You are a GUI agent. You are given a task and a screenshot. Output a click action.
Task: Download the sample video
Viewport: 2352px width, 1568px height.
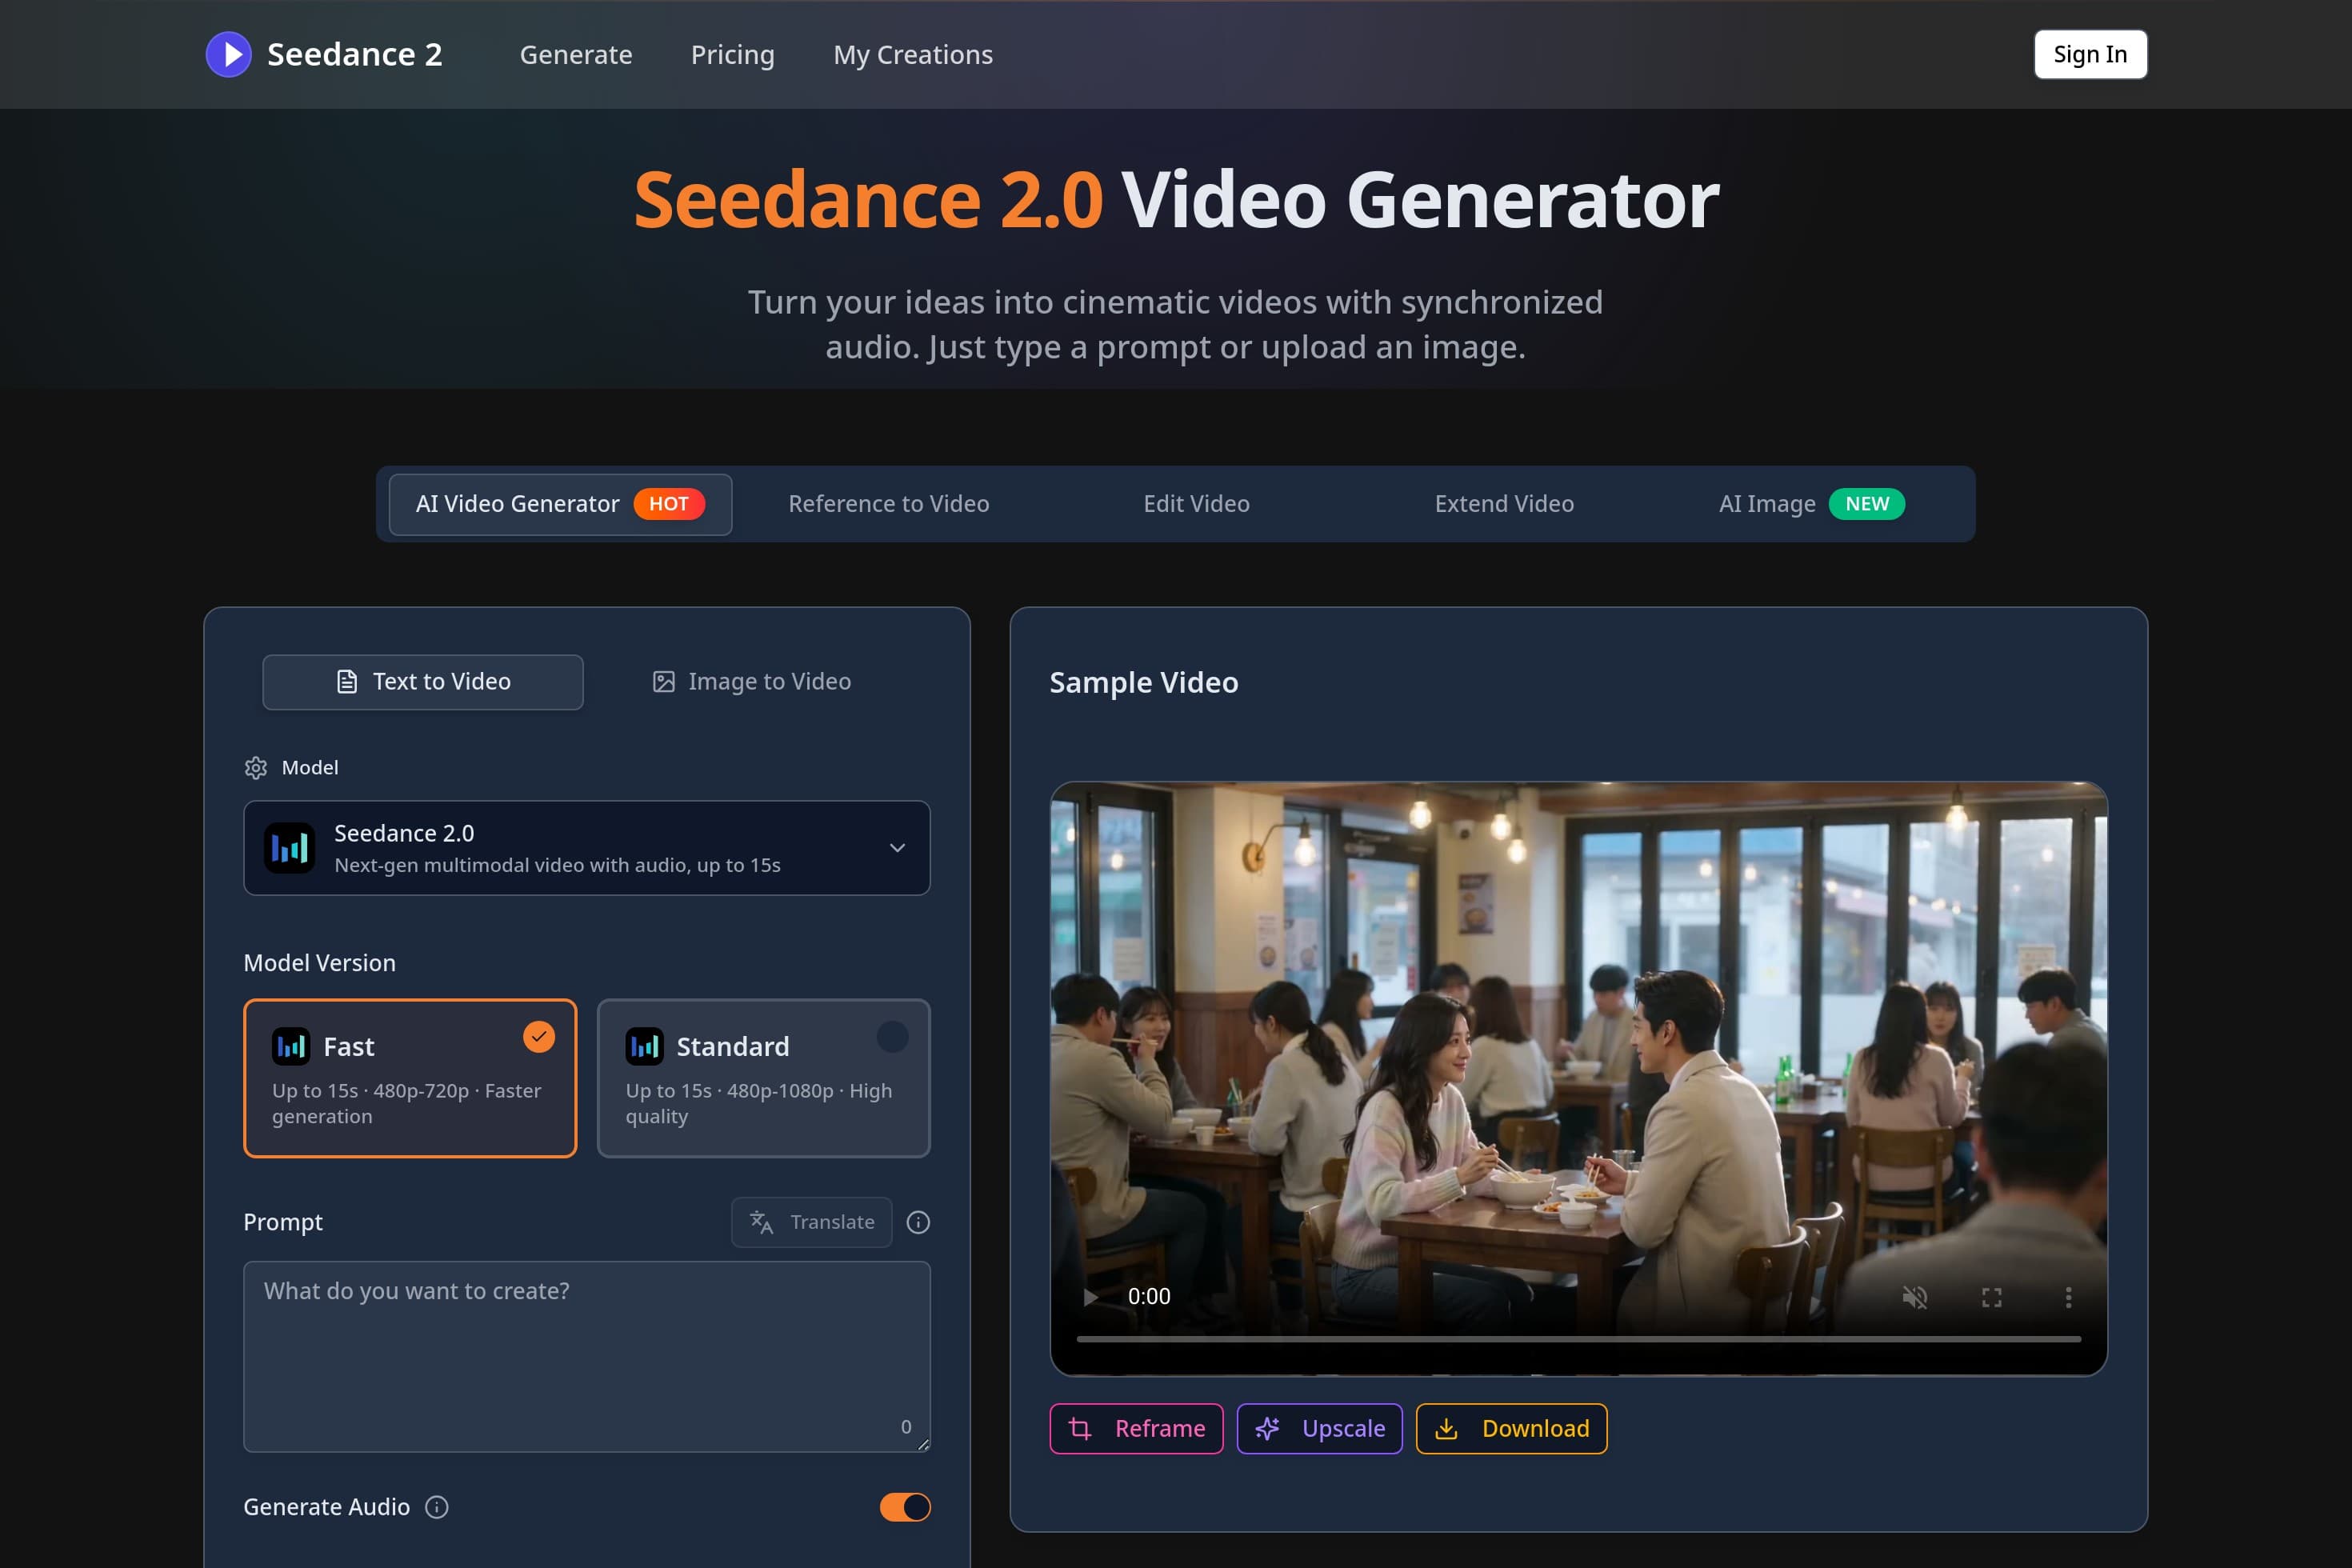[x=1512, y=1428]
